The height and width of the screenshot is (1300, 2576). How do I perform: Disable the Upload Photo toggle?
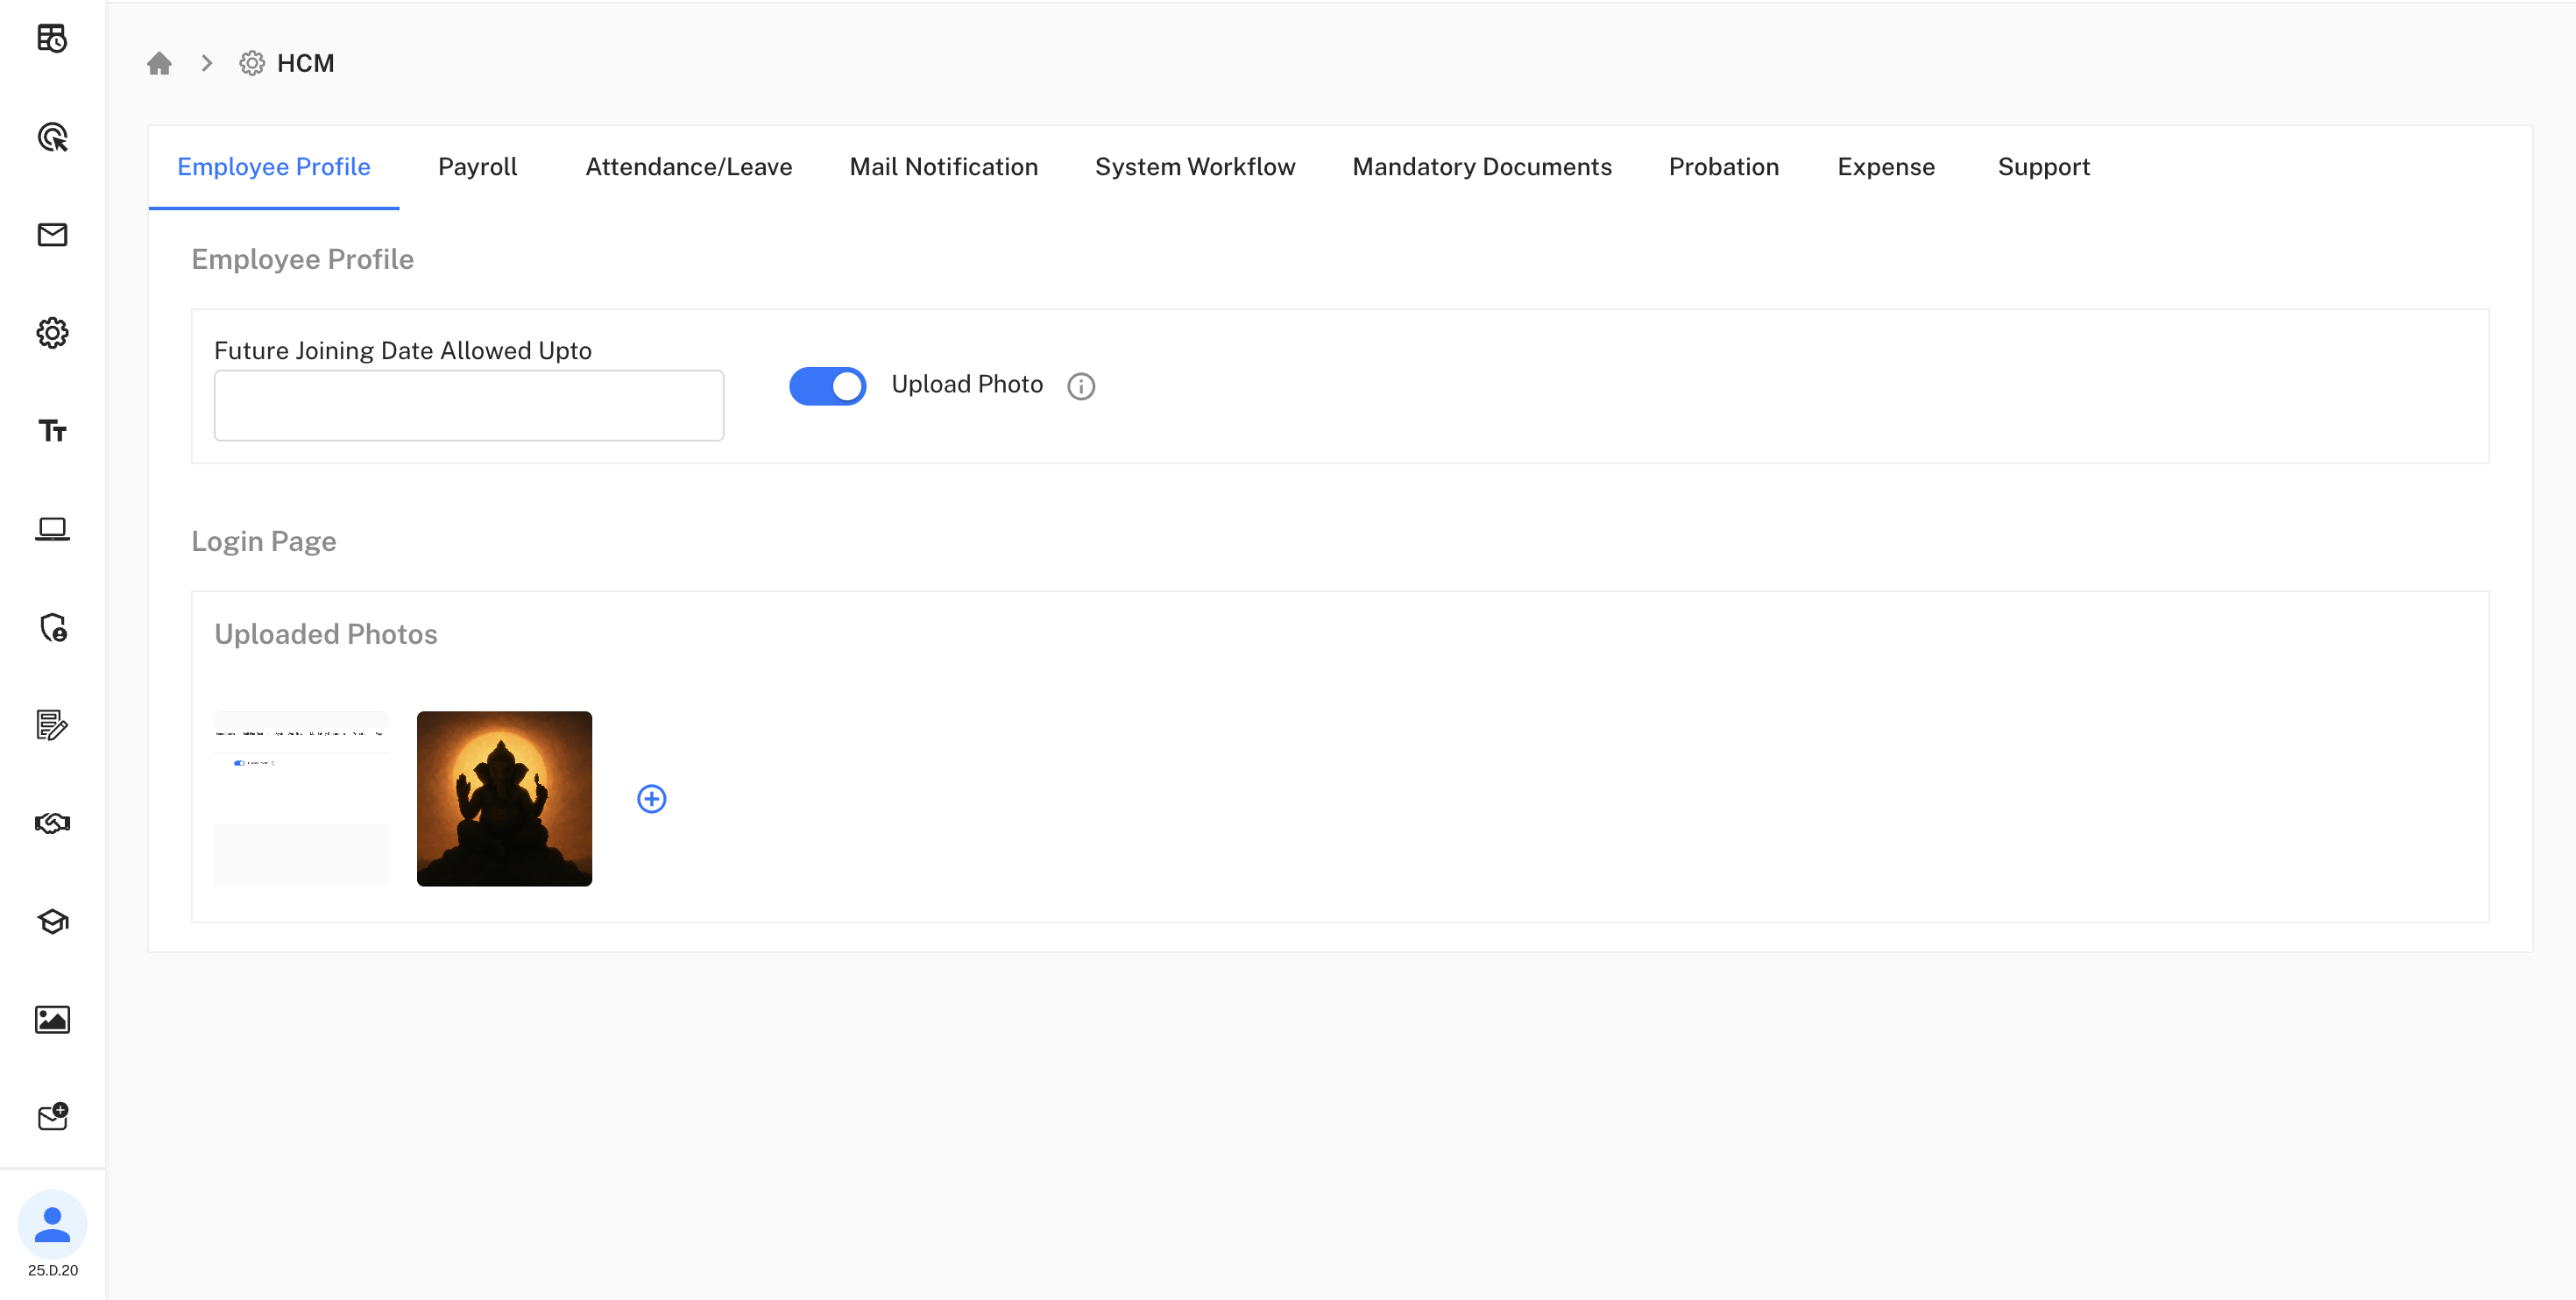(827, 385)
